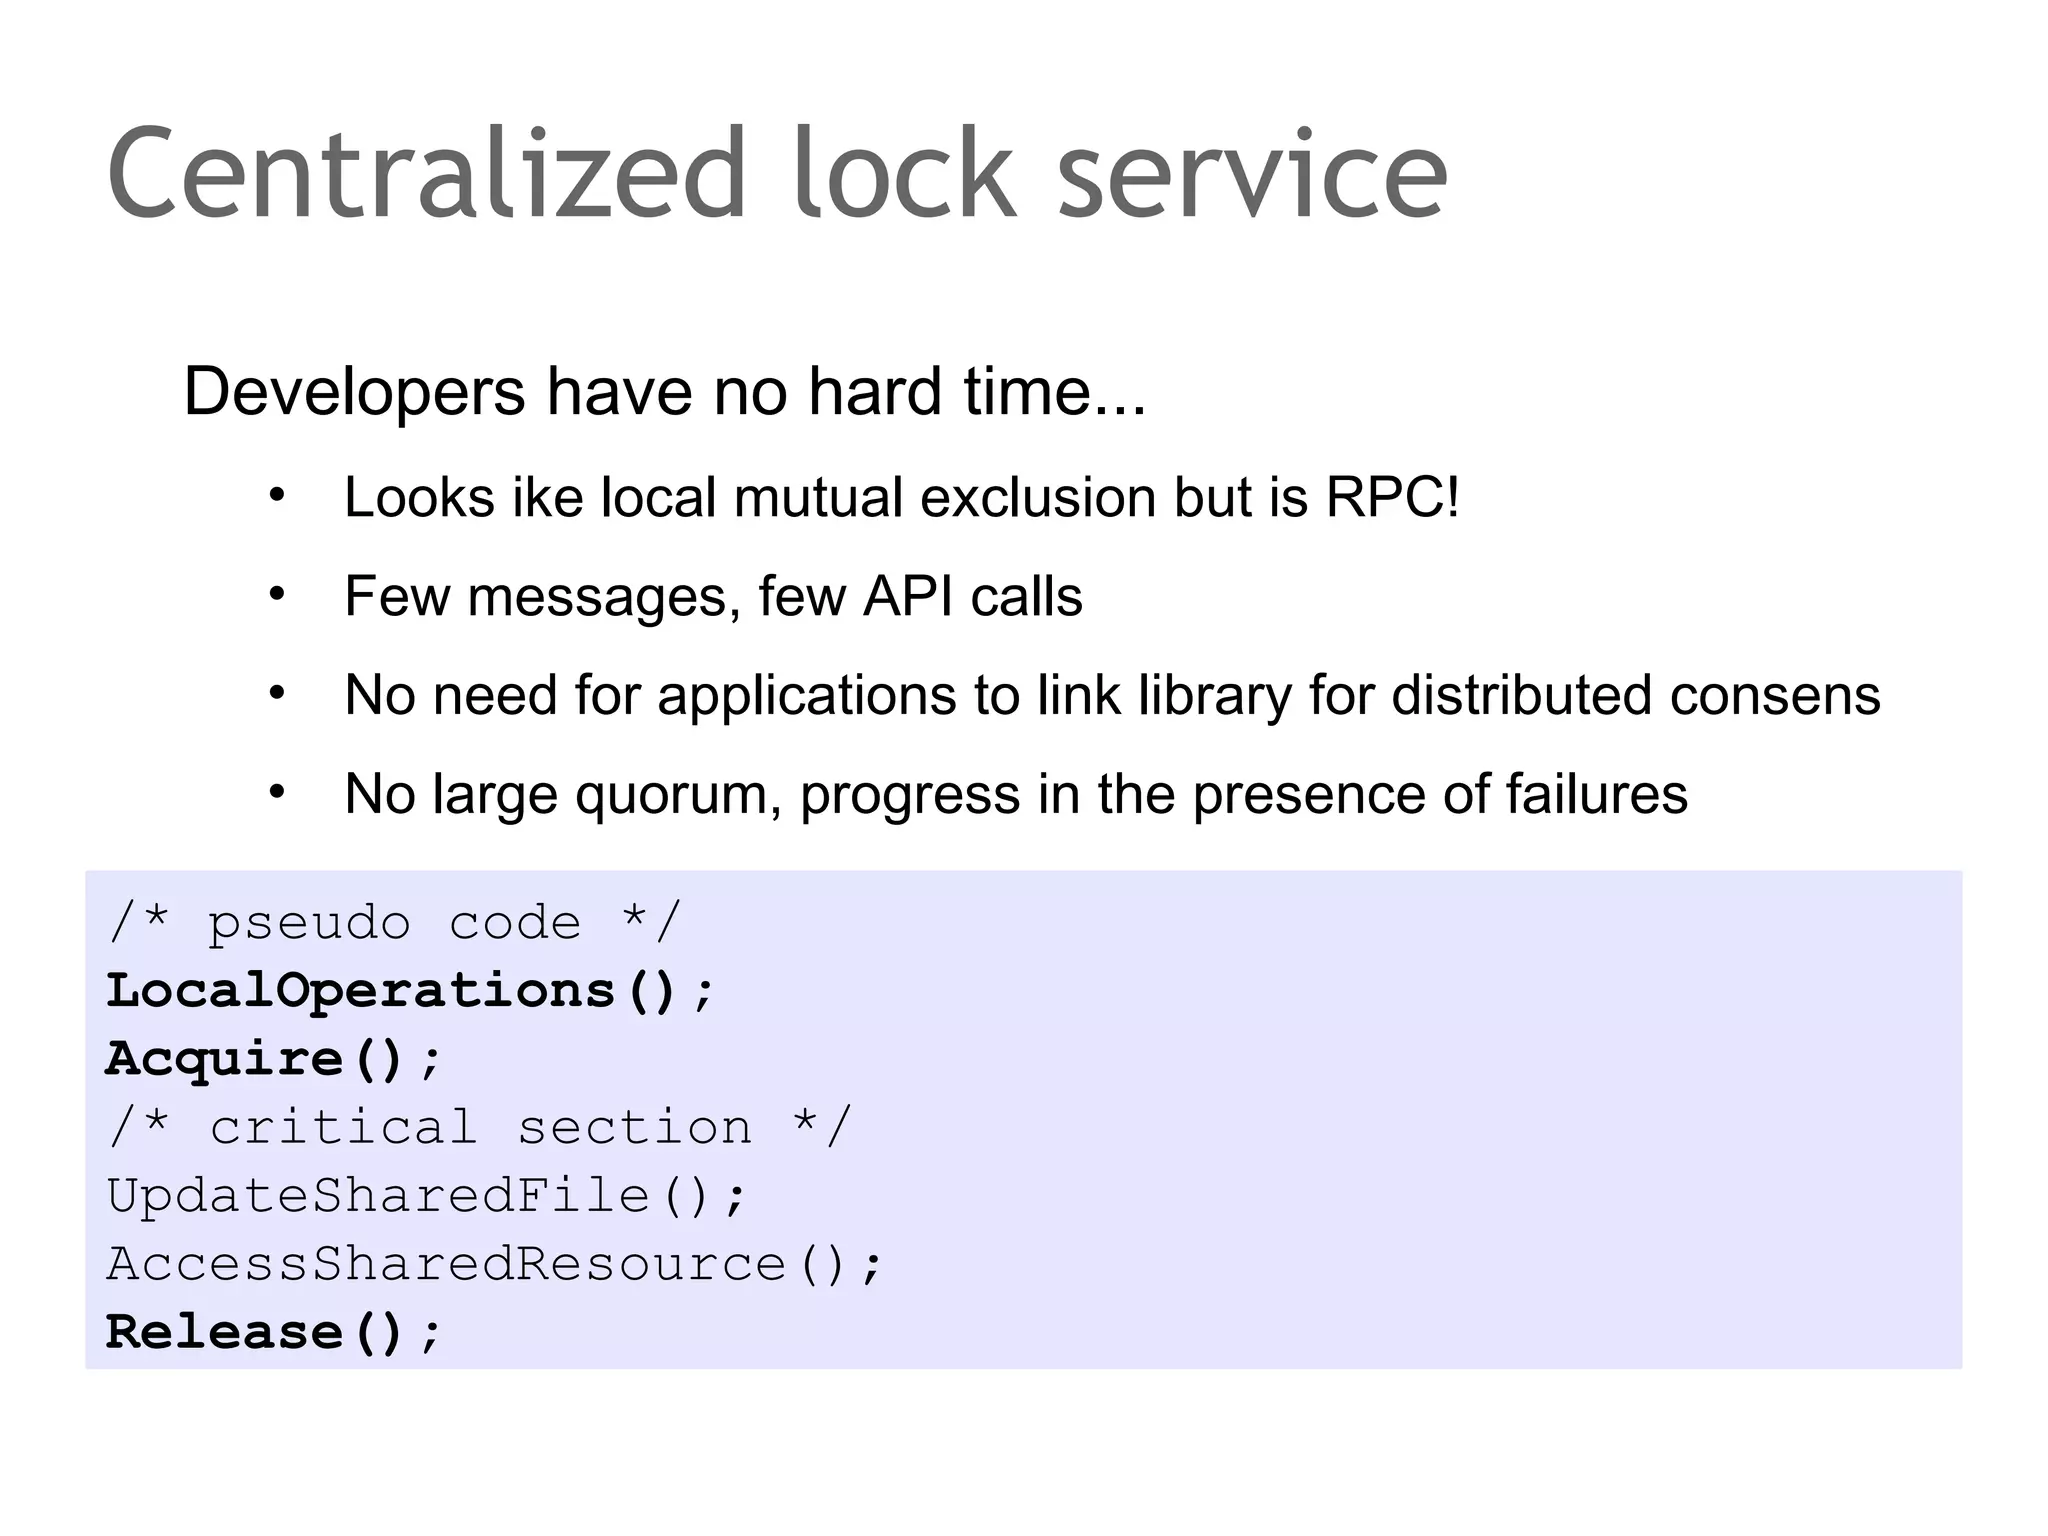Click the 'UpdateSharedFile();' code line

(x=427, y=1196)
